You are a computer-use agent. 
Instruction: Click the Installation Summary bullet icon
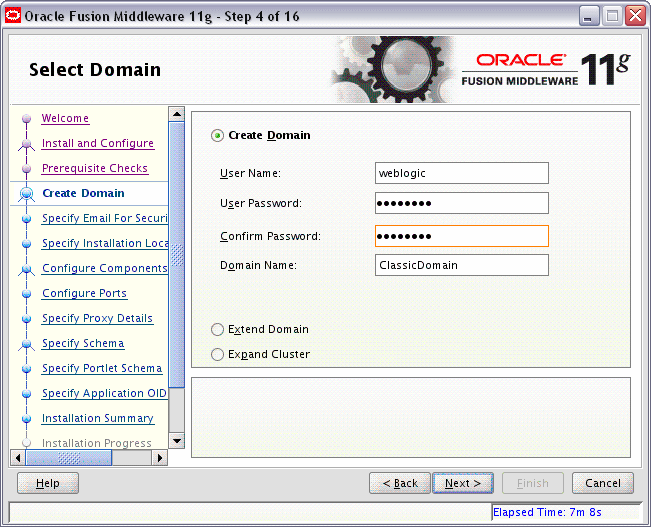point(27,419)
